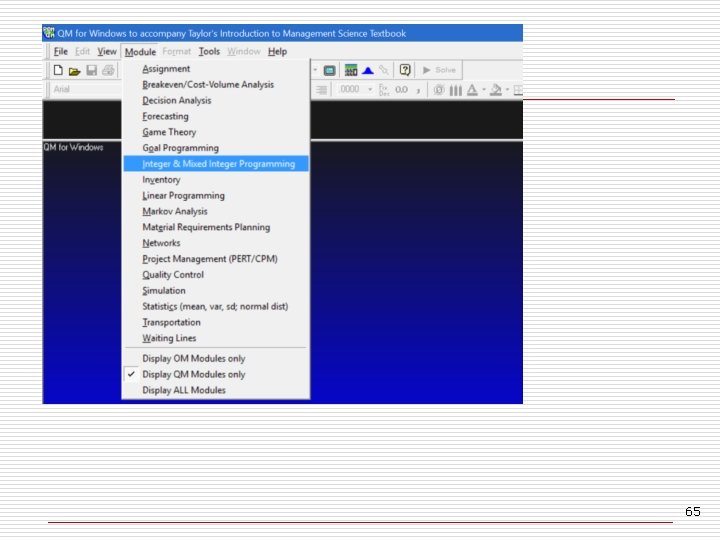
Task: Click the font color A icon
Action: click(x=472, y=90)
